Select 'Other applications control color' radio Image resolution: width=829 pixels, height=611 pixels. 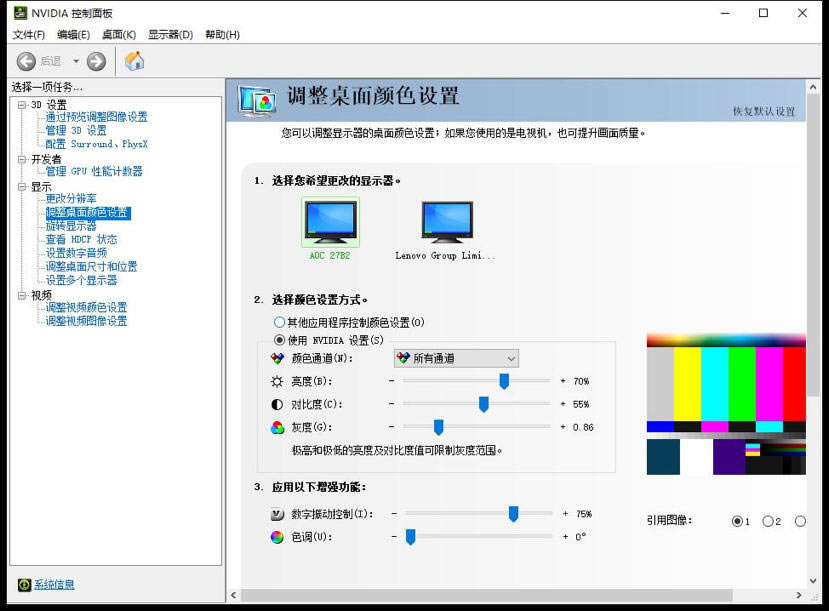(x=279, y=322)
